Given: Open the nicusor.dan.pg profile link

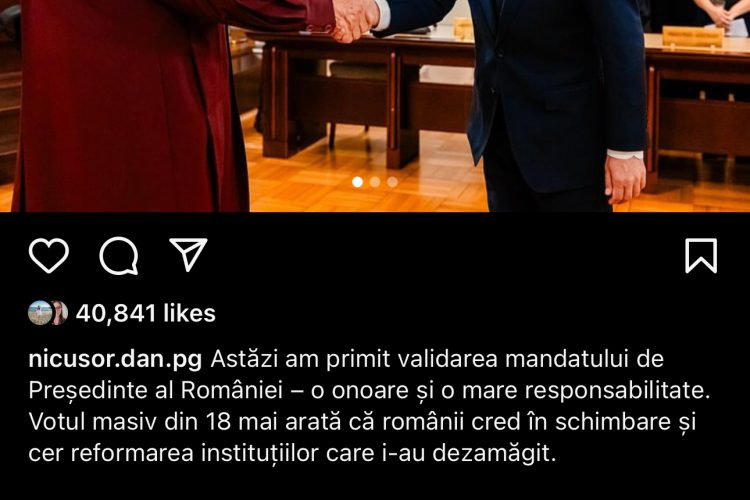Looking at the screenshot, I should 115,359.
